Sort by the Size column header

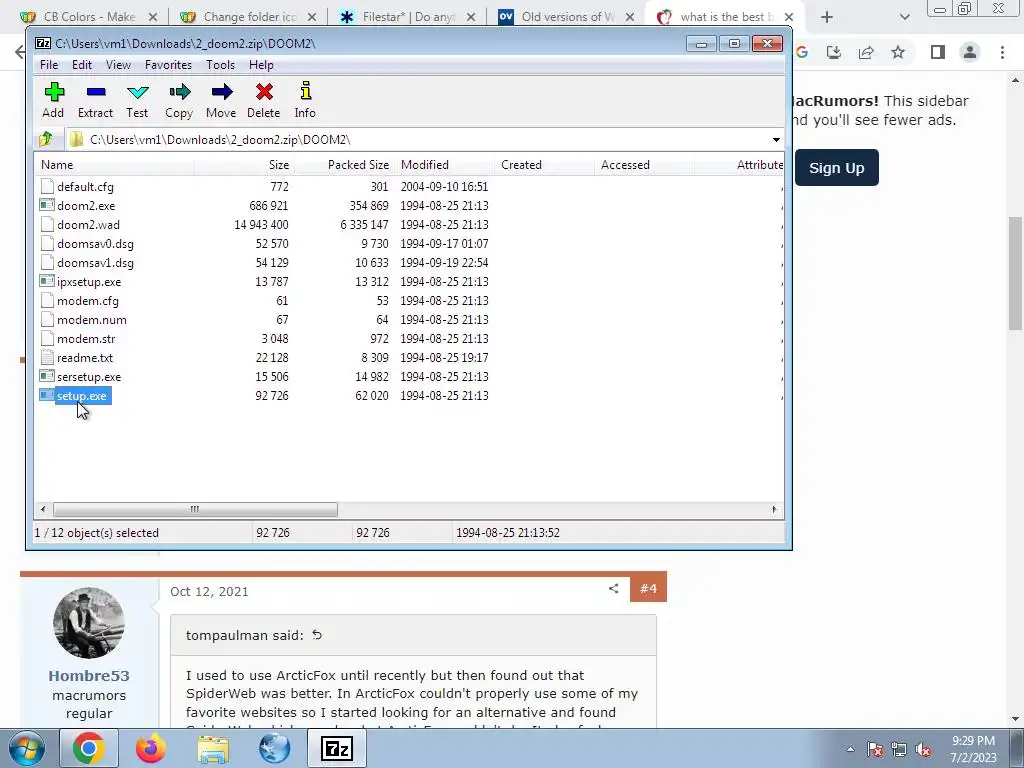click(x=244, y=165)
